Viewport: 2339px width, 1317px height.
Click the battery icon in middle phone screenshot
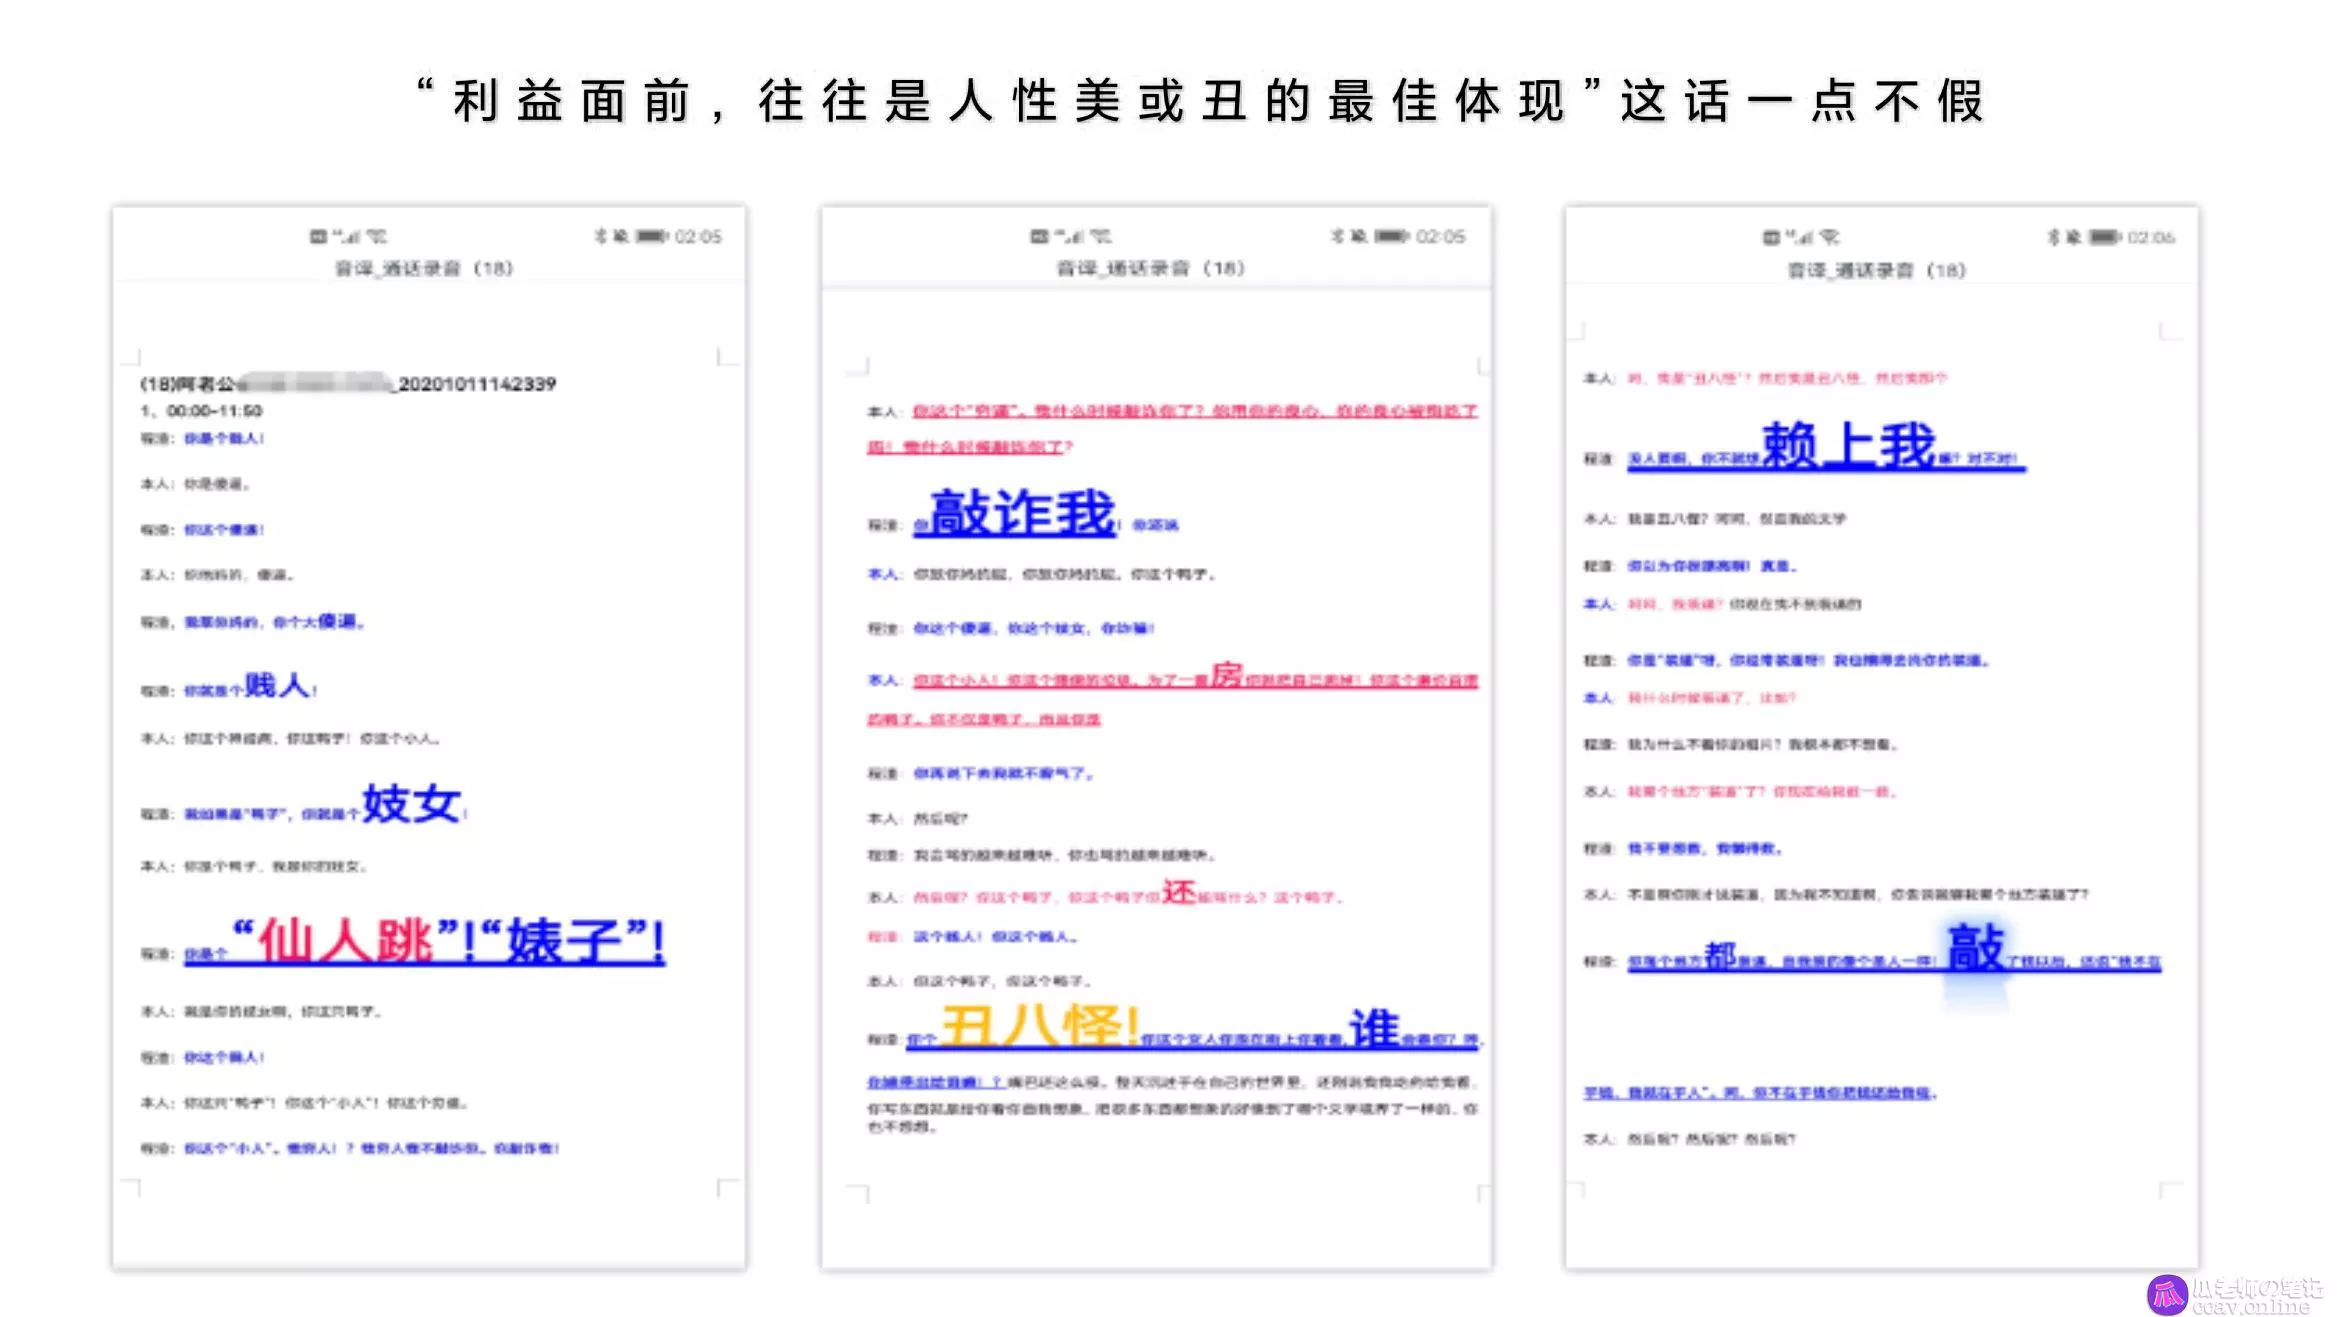pyautogui.click(x=1391, y=236)
